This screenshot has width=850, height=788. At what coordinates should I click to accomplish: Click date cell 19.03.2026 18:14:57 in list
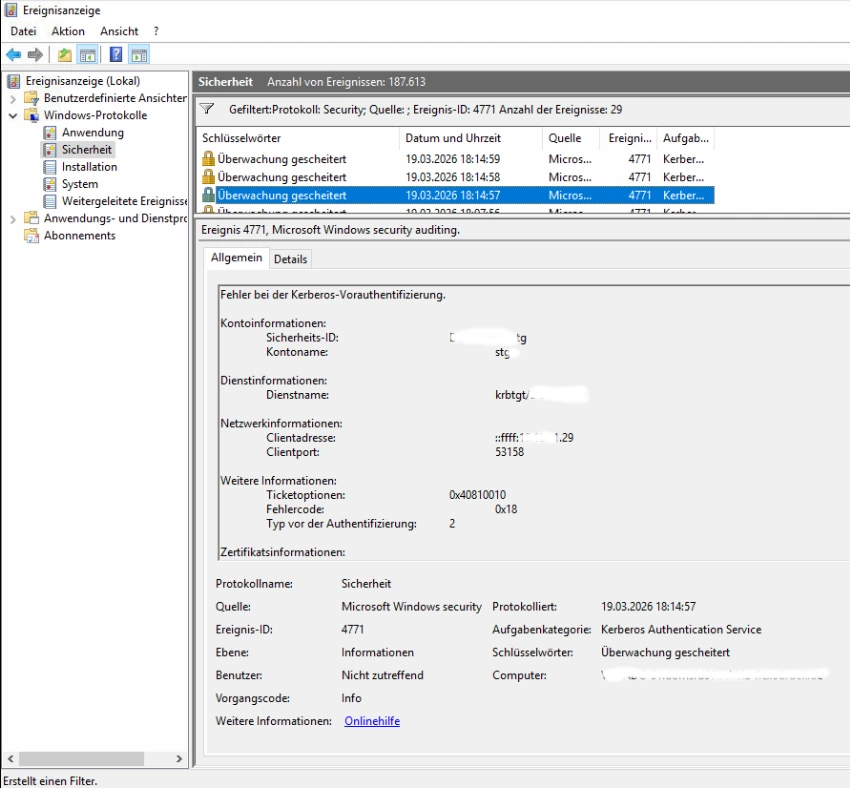[x=453, y=195]
